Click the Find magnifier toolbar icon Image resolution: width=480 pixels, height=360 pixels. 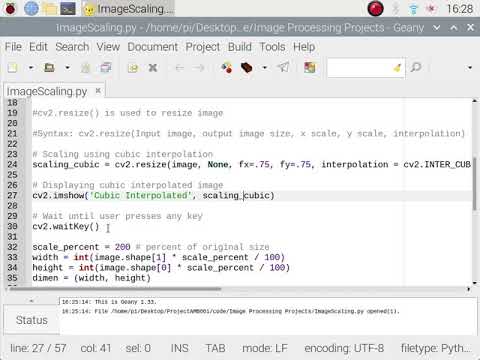(x=416, y=68)
